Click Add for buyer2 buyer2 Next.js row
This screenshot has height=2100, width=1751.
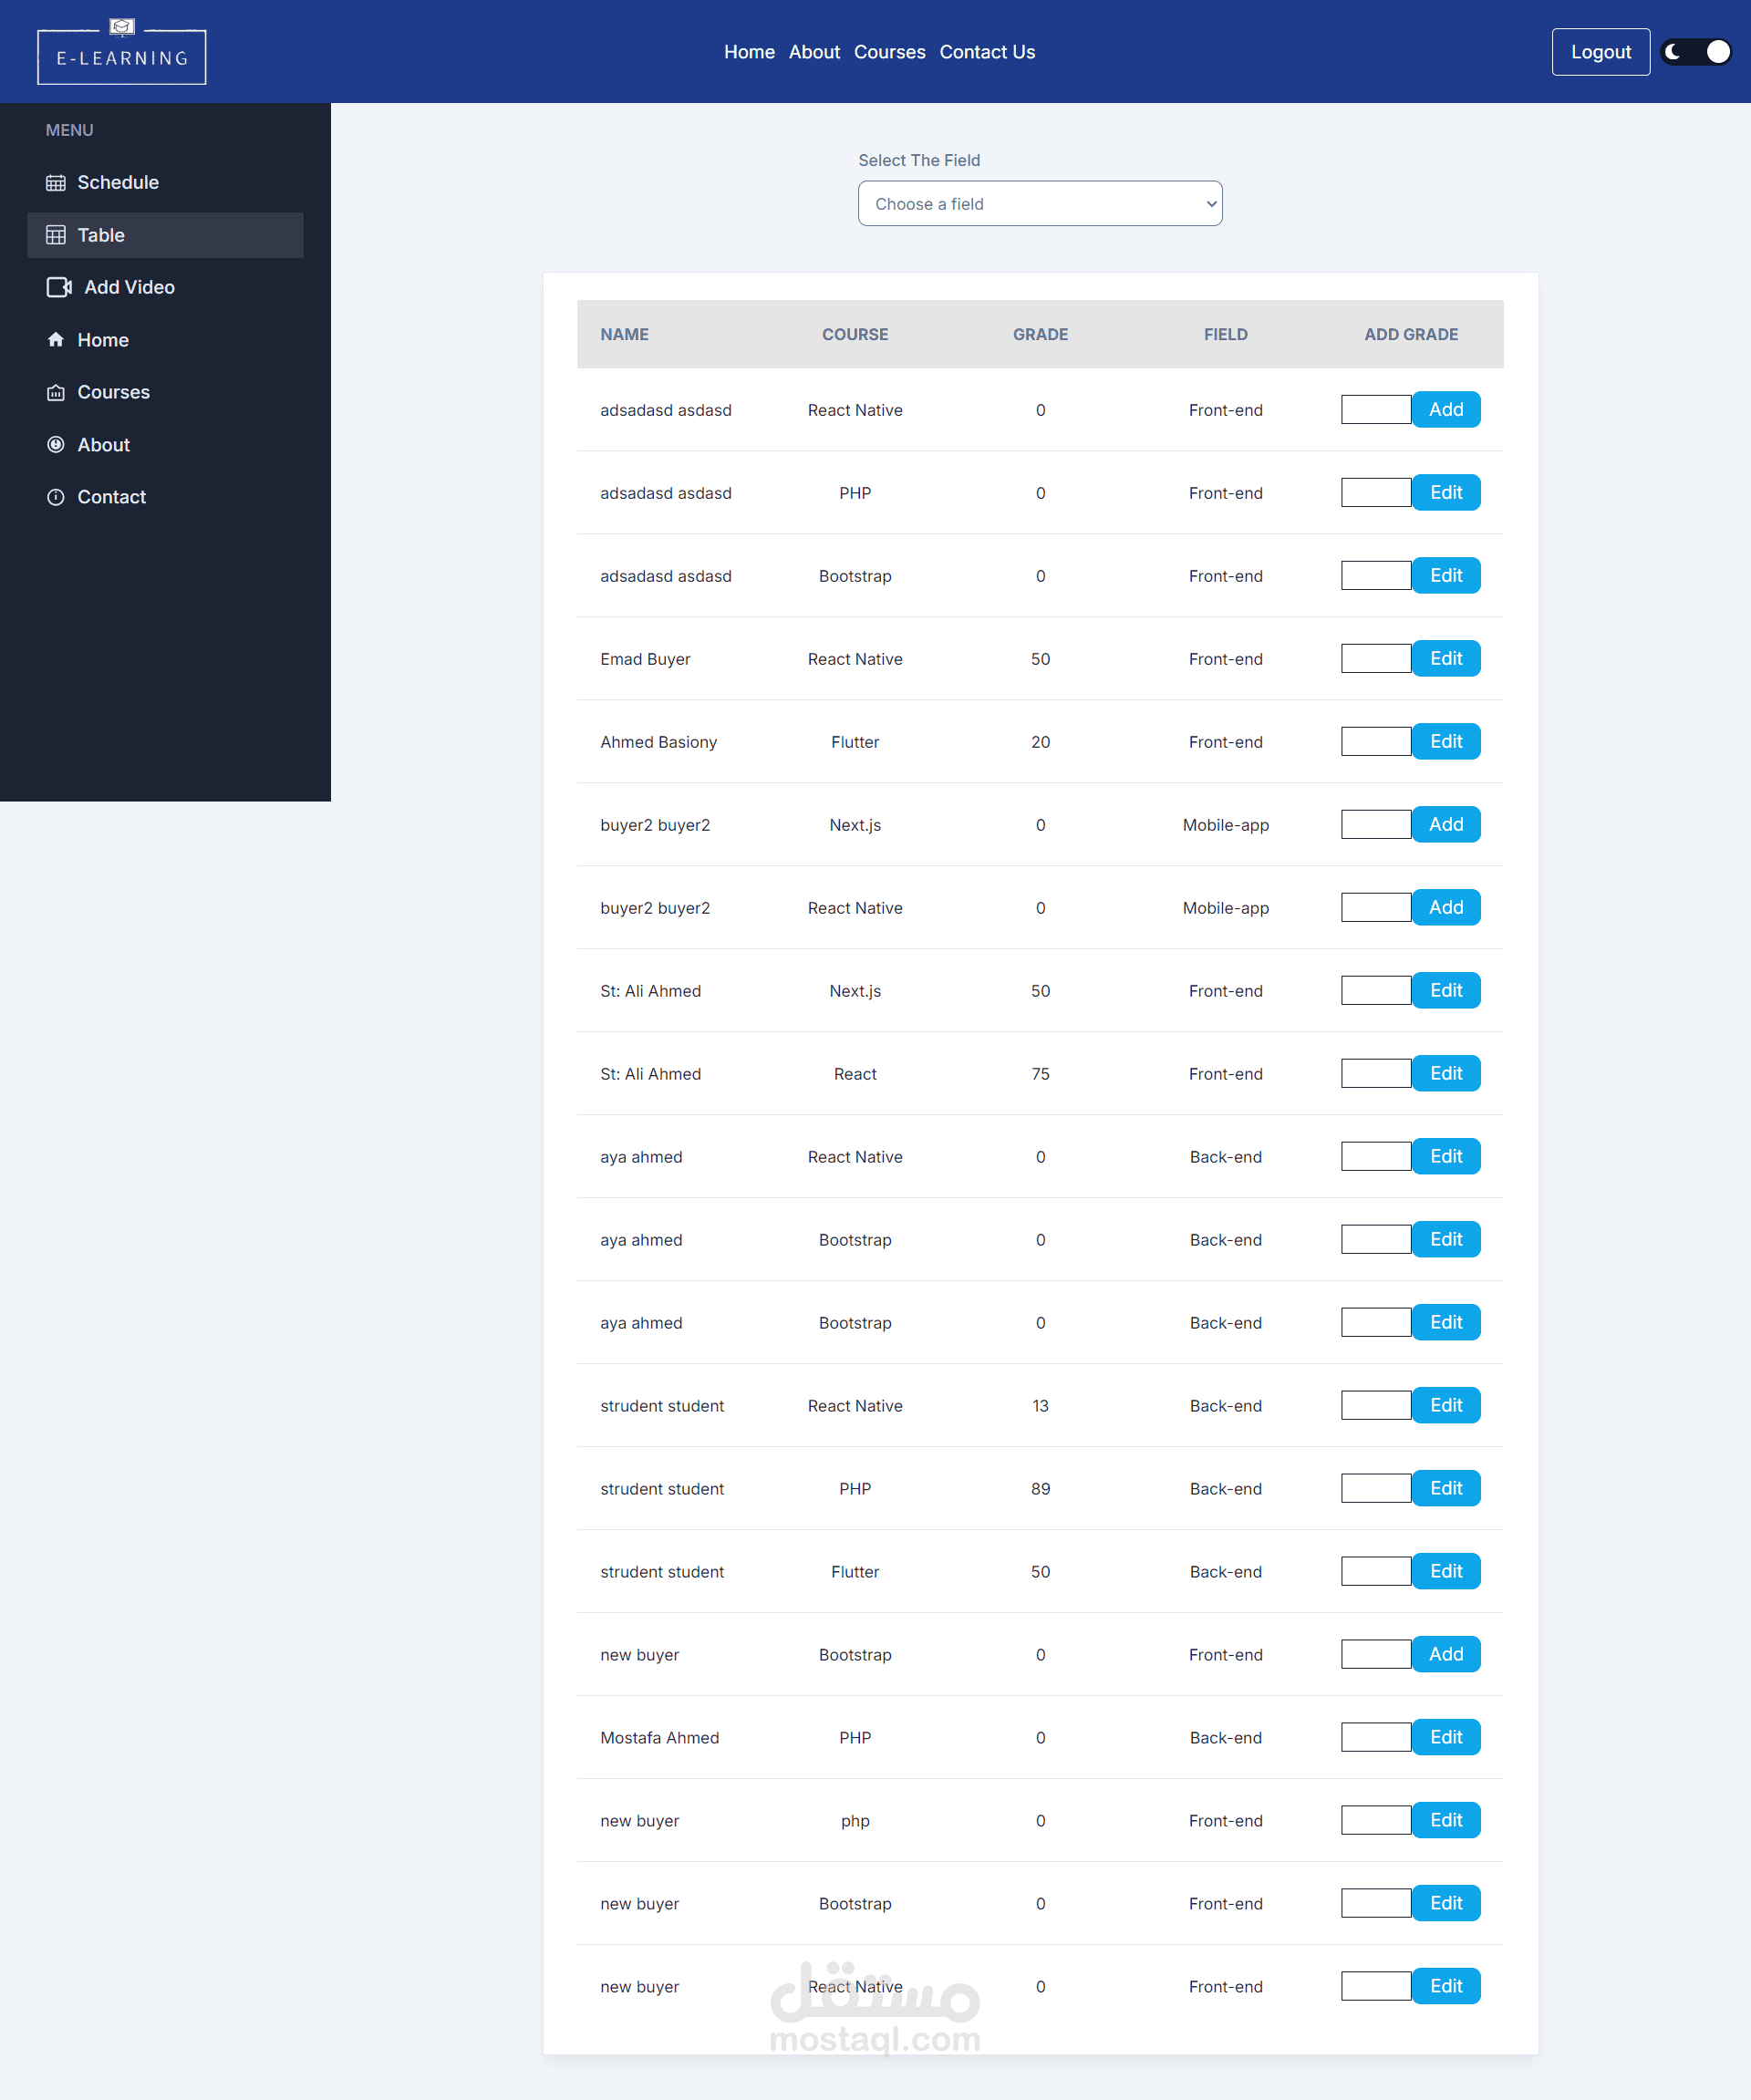point(1445,825)
